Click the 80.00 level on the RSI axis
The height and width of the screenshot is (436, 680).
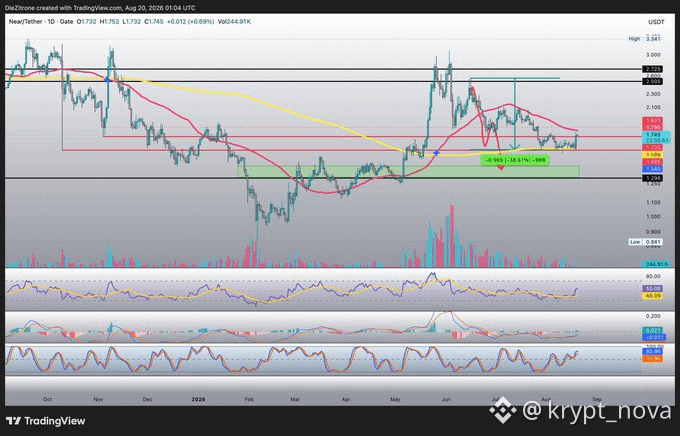click(x=653, y=276)
